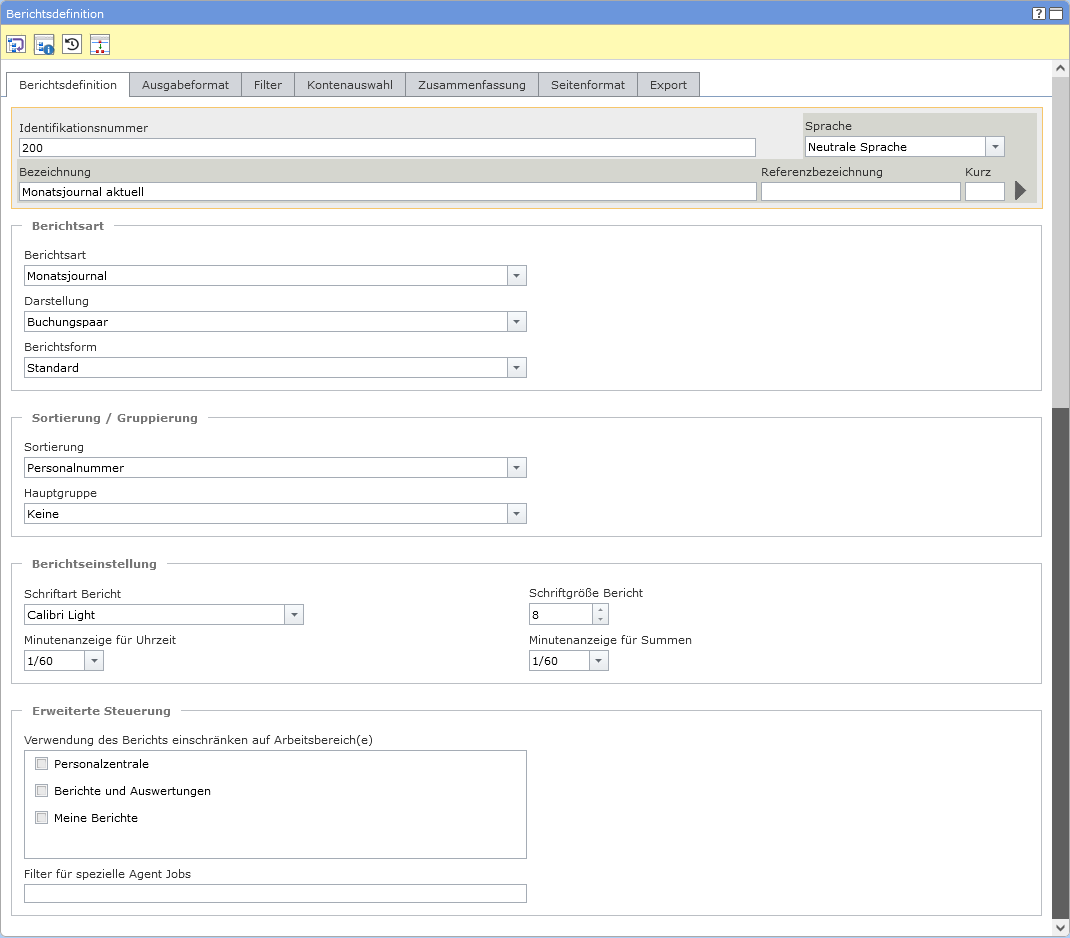
Task: Open help via the question mark icon
Action: [x=1039, y=14]
